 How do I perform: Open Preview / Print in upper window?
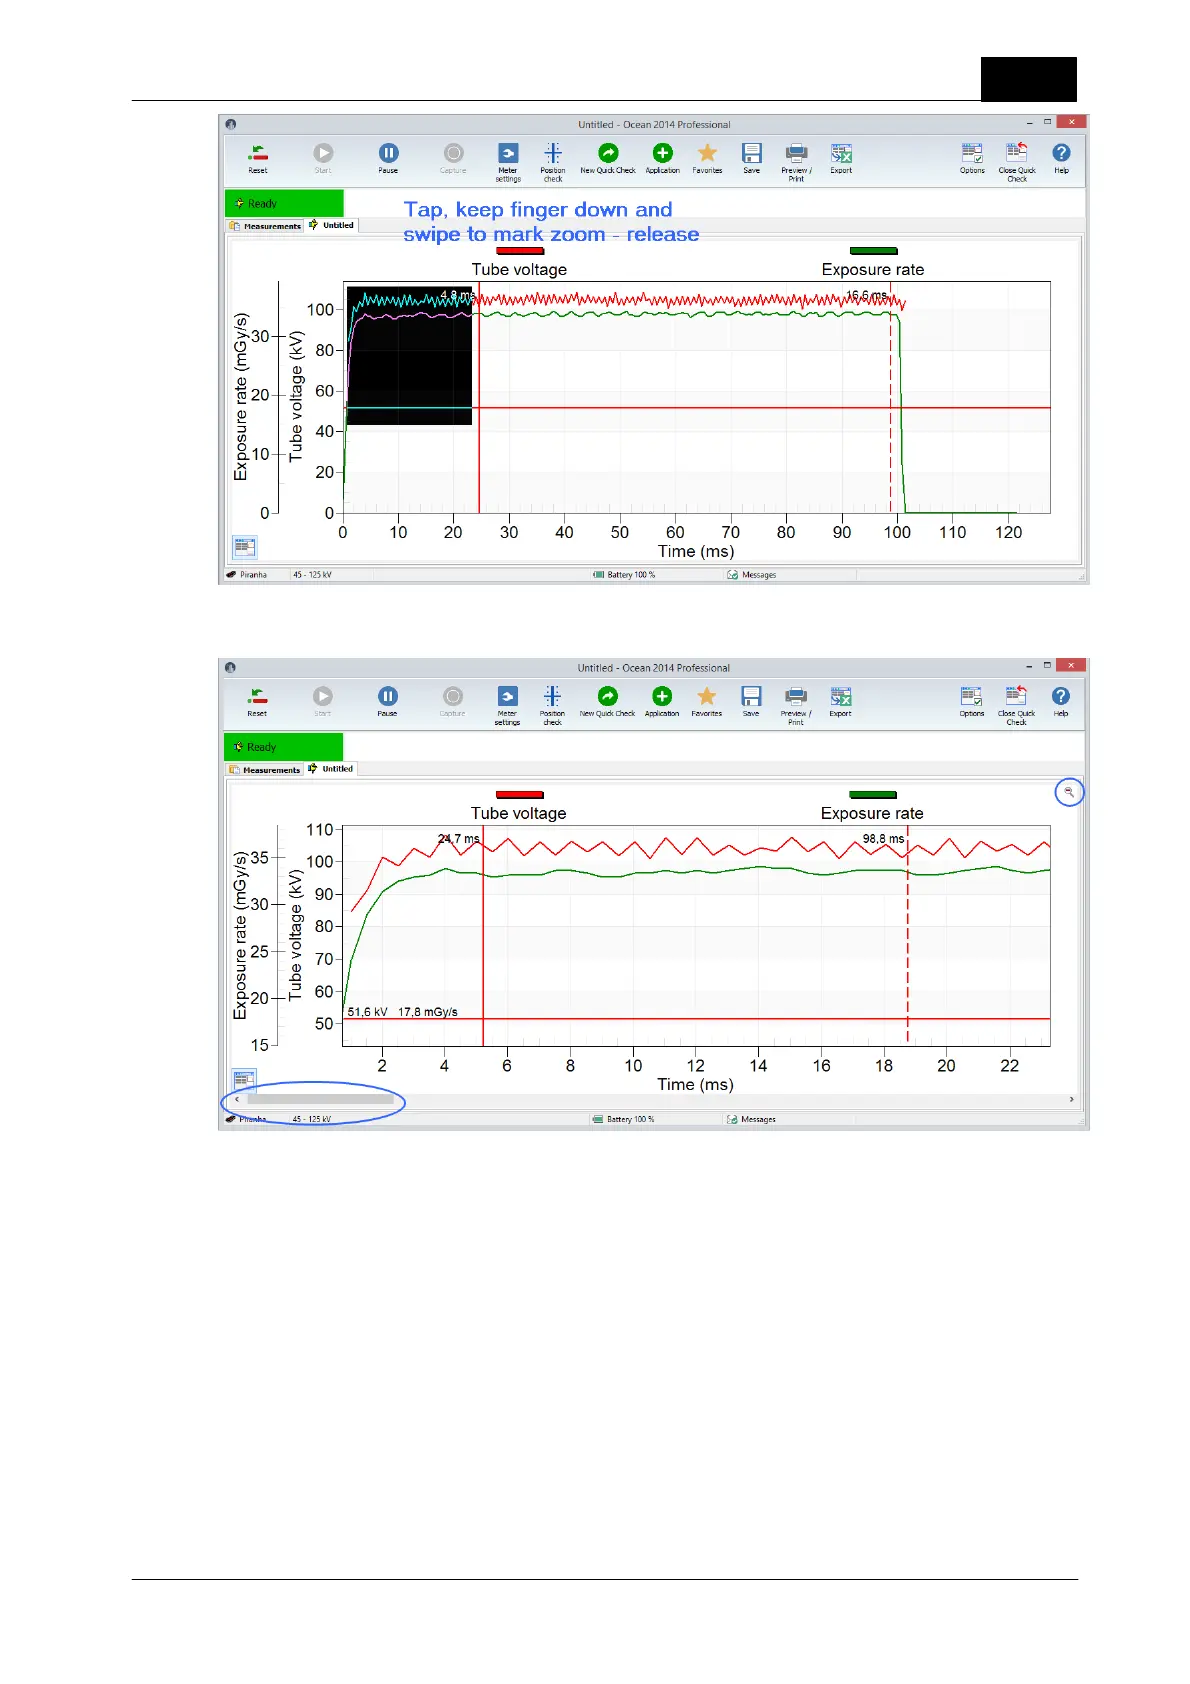pyautogui.click(x=796, y=162)
